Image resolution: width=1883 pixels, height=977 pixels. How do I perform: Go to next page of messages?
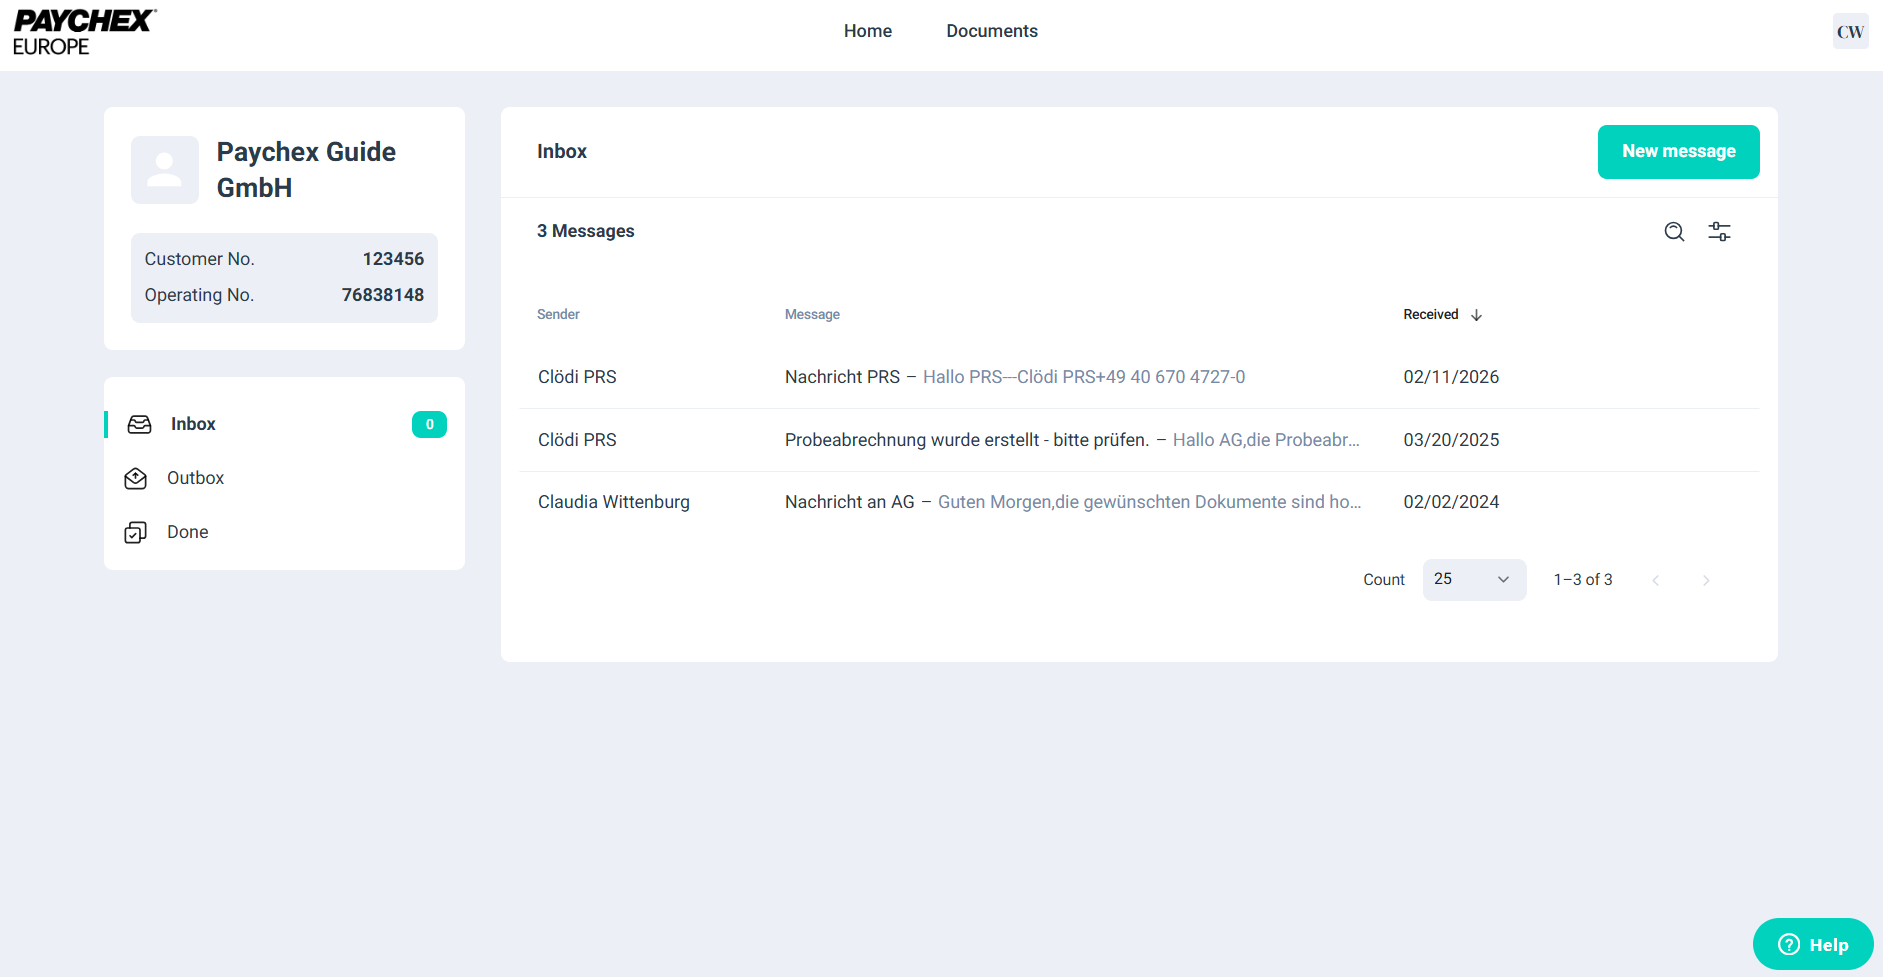tap(1706, 581)
